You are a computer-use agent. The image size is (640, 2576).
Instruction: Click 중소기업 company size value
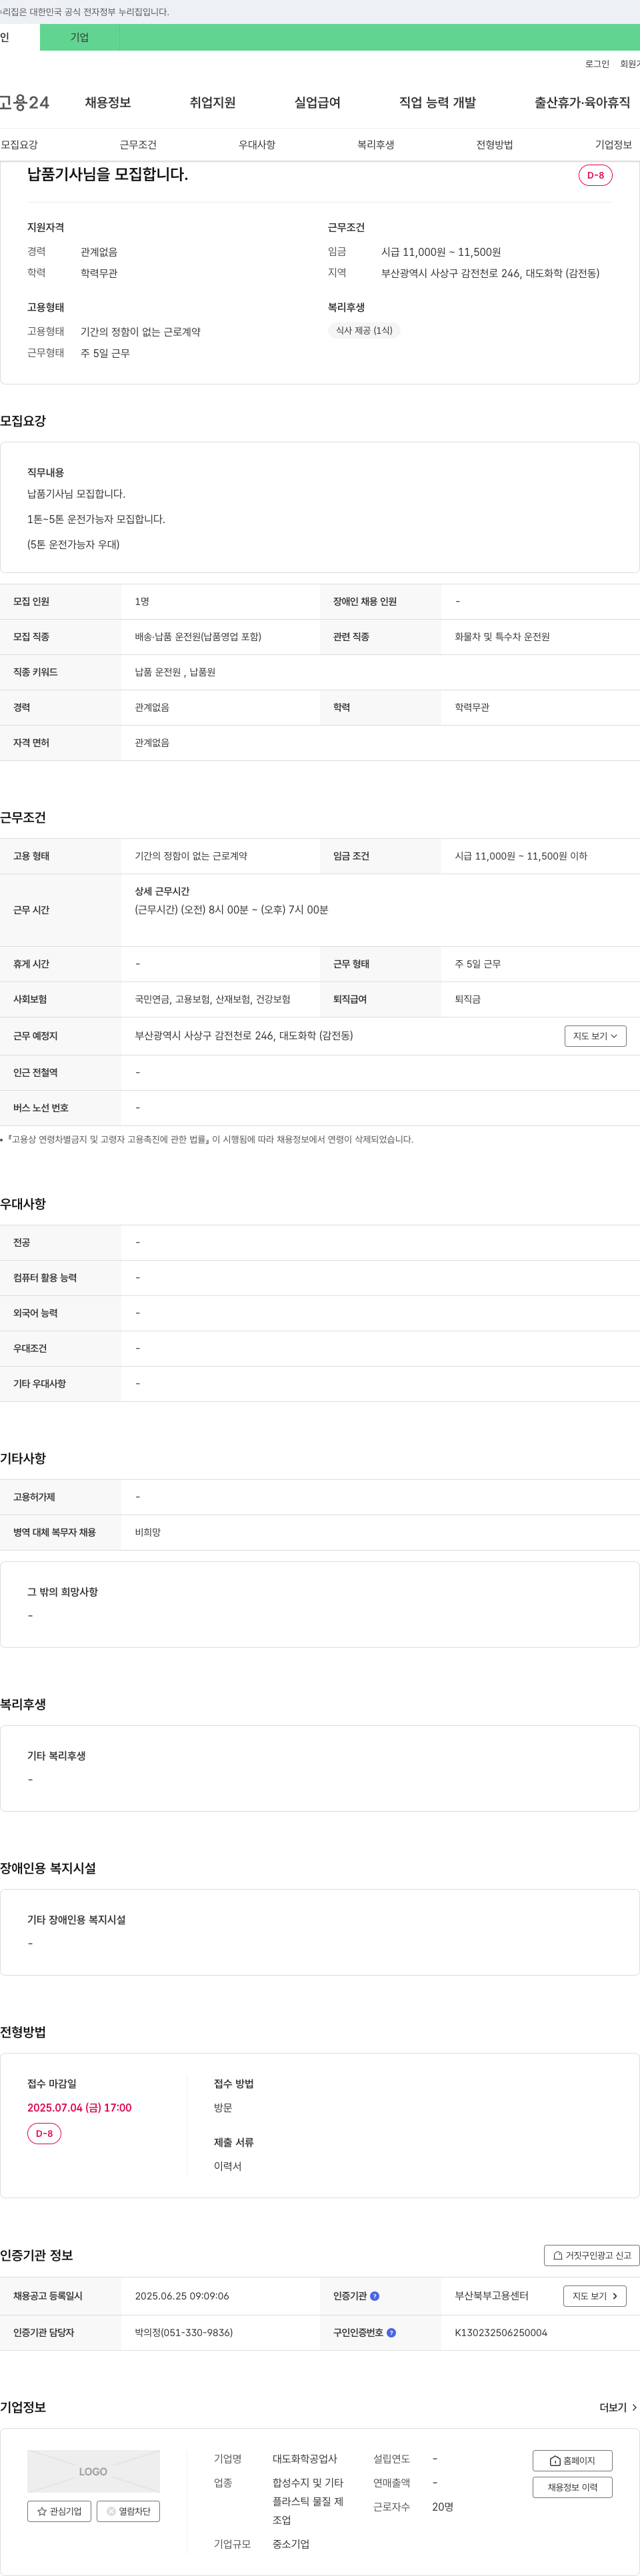[x=291, y=2544]
